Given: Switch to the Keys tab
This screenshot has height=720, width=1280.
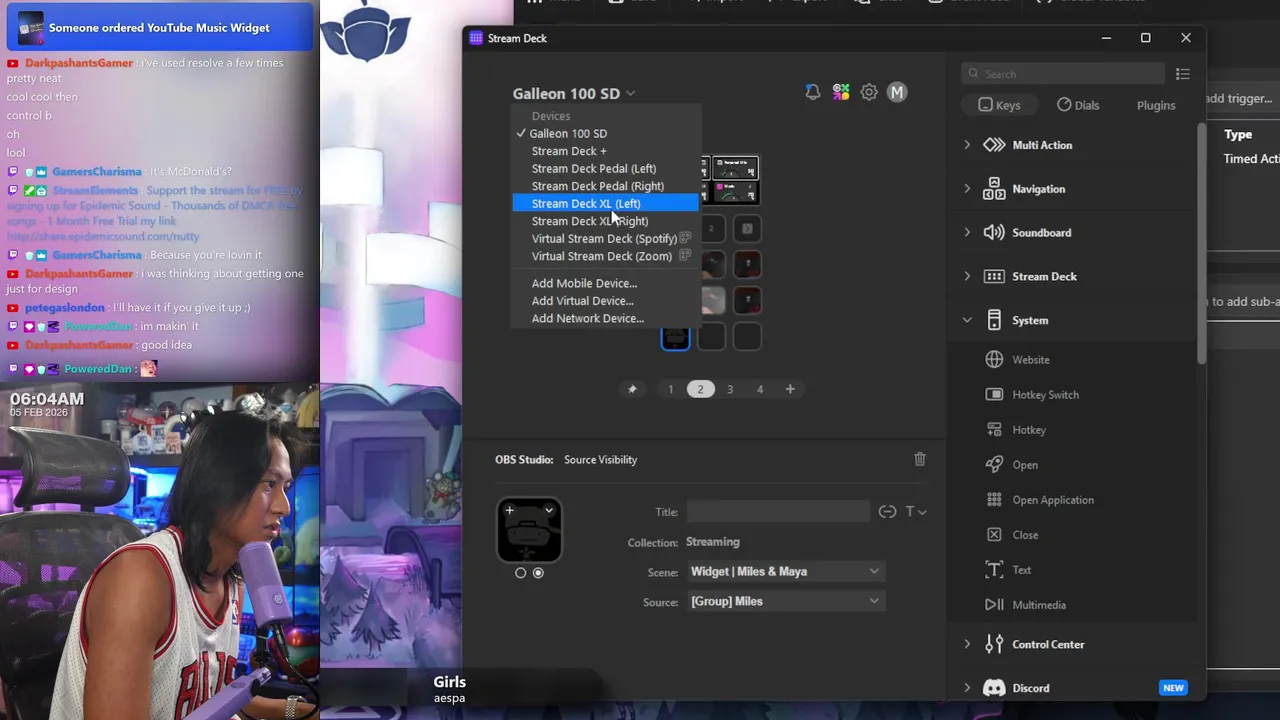Looking at the screenshot, I should click(x=999, y=105).
